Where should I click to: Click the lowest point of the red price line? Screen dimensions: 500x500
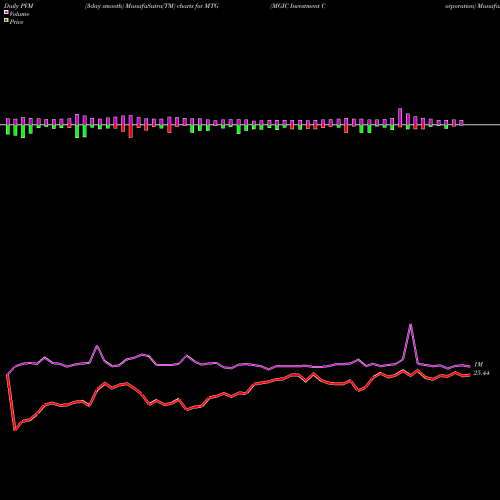[15, 430]
